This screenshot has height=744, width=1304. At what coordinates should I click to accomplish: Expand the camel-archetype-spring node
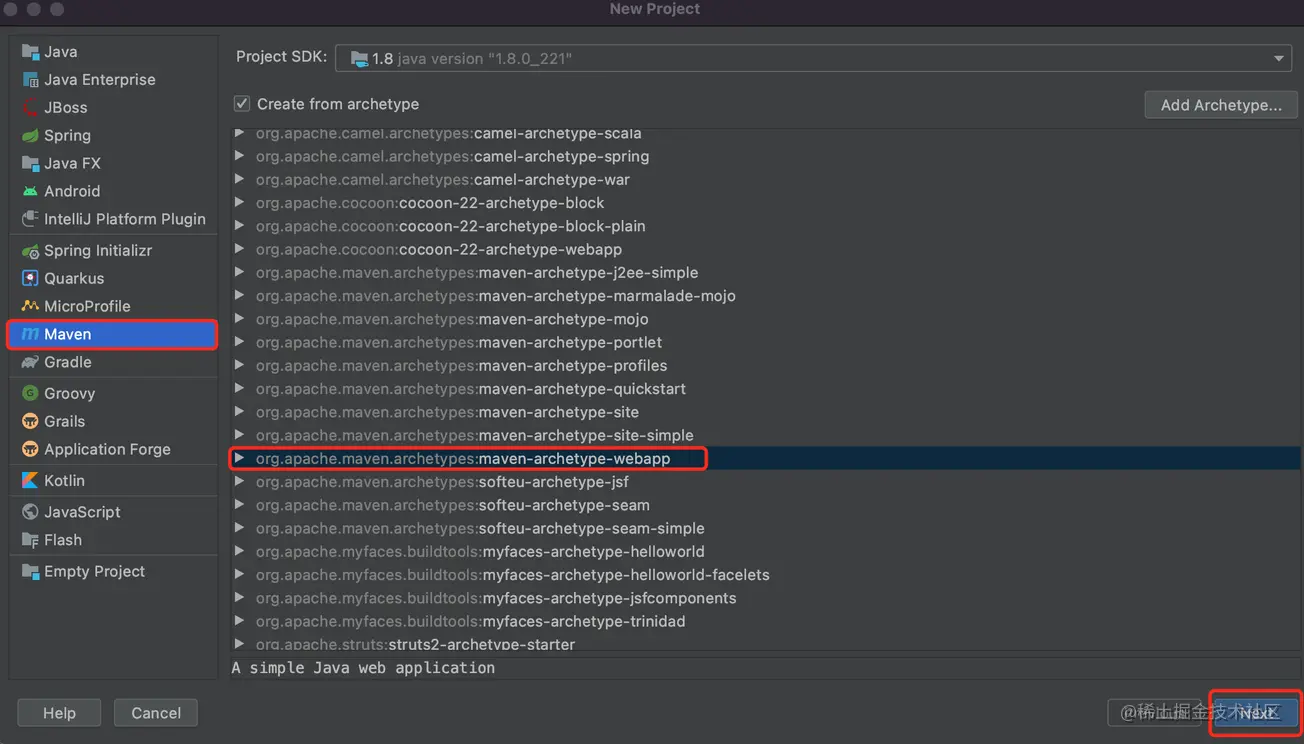[239, 156]
